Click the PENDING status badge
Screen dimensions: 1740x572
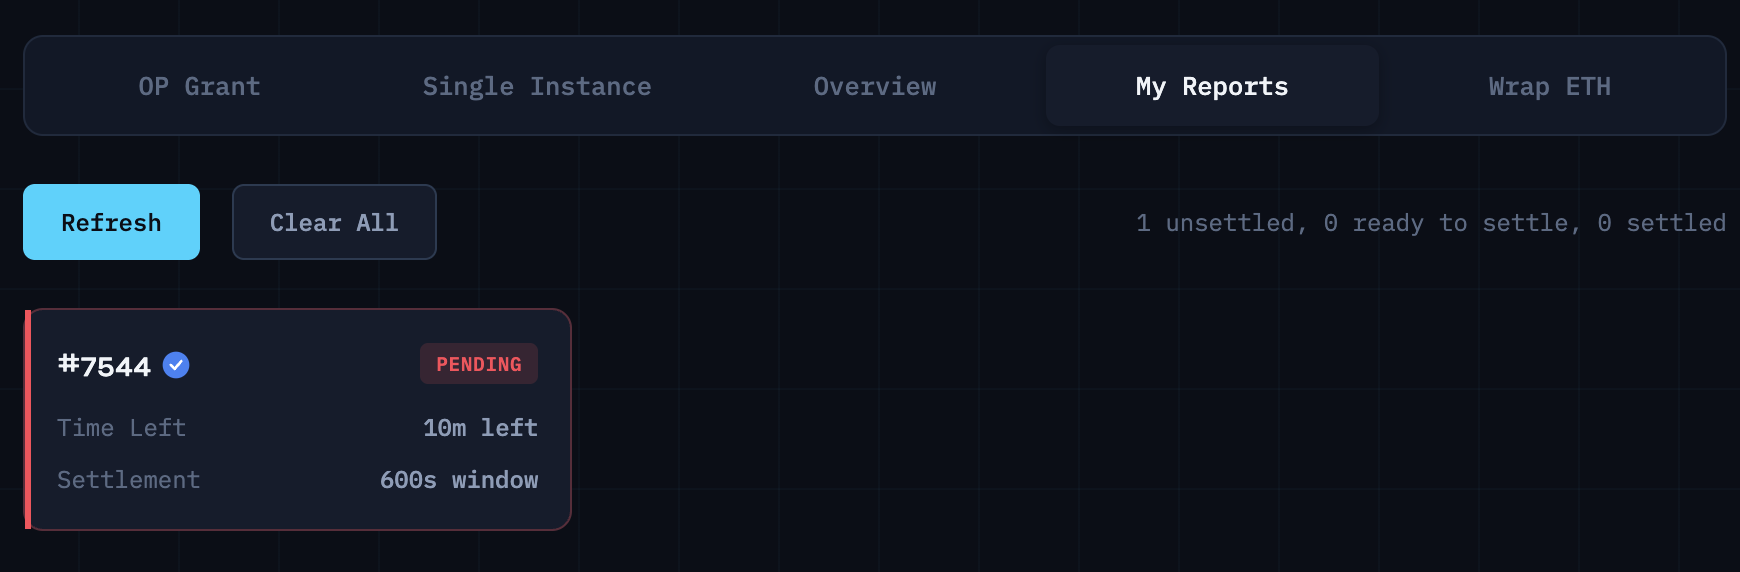[x=478, y=364]
